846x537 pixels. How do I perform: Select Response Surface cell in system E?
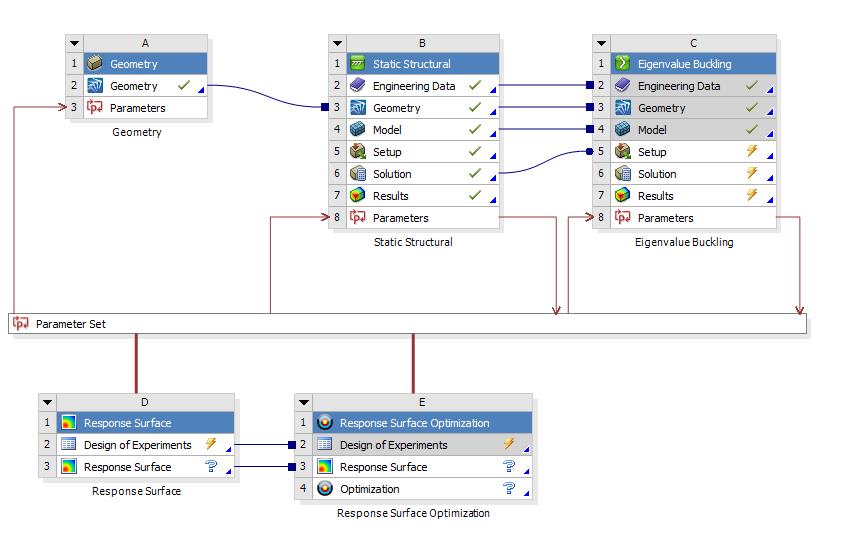[422, 467]
